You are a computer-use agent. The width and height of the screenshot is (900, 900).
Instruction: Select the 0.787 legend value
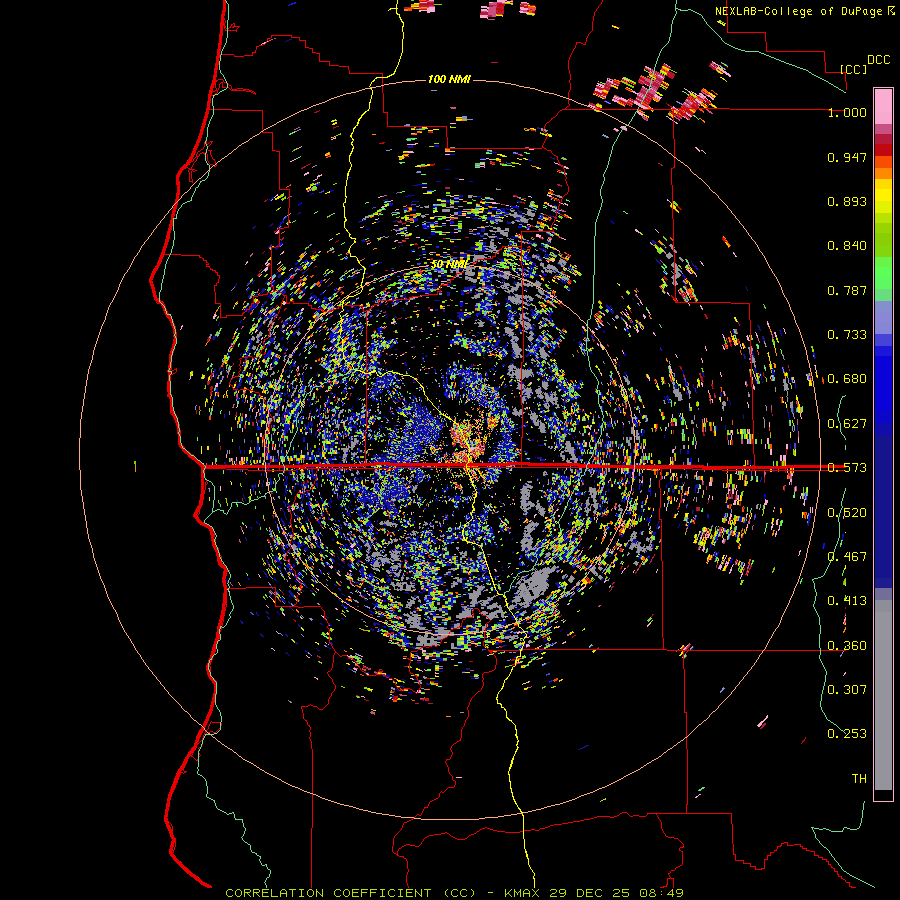847,290
